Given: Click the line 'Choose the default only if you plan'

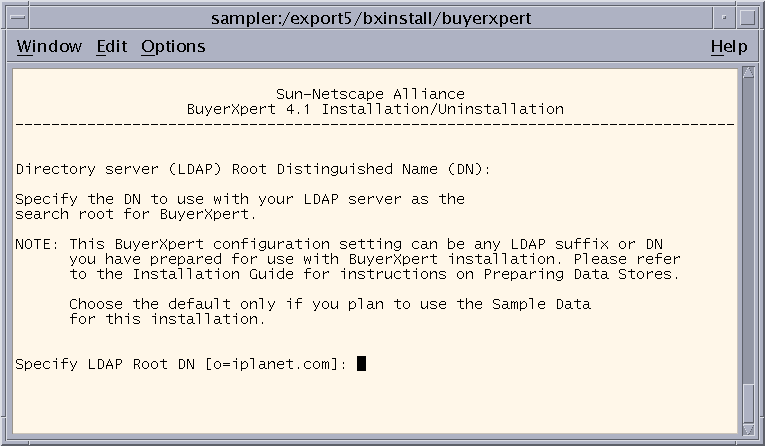Looking at the screenshot, I should click(x=330, y=304).
